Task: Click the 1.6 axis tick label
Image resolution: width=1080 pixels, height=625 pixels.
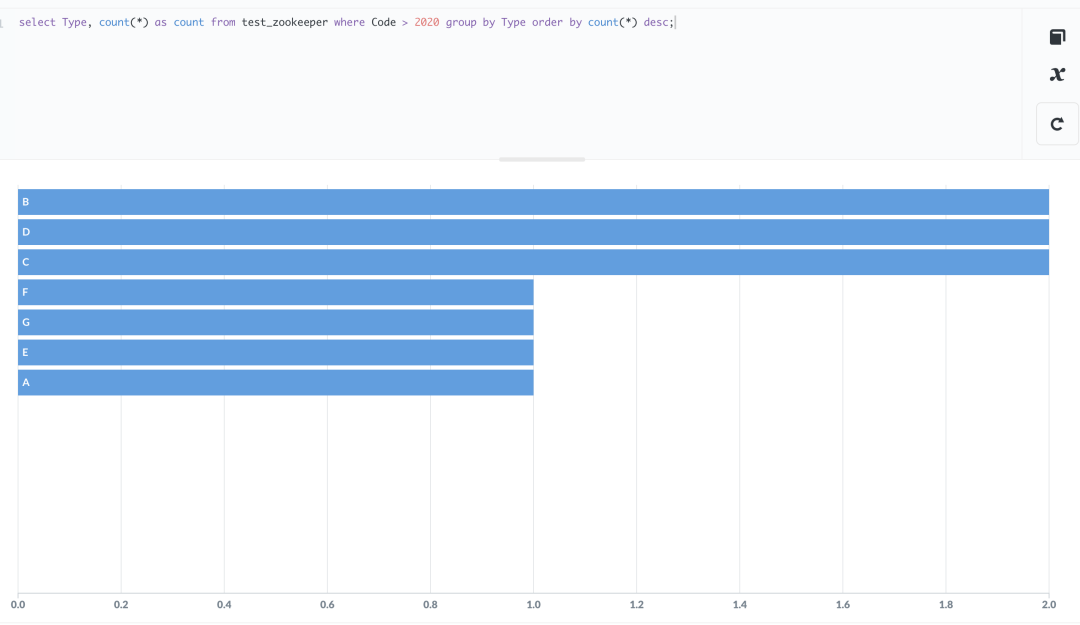Action: (x=843, y=604)
